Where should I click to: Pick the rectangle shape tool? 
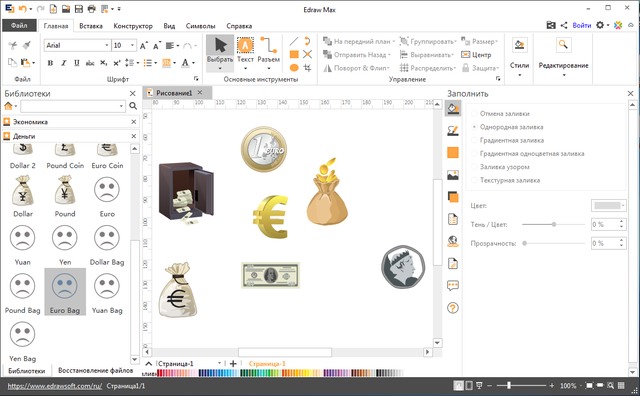[x=294, y=54]
